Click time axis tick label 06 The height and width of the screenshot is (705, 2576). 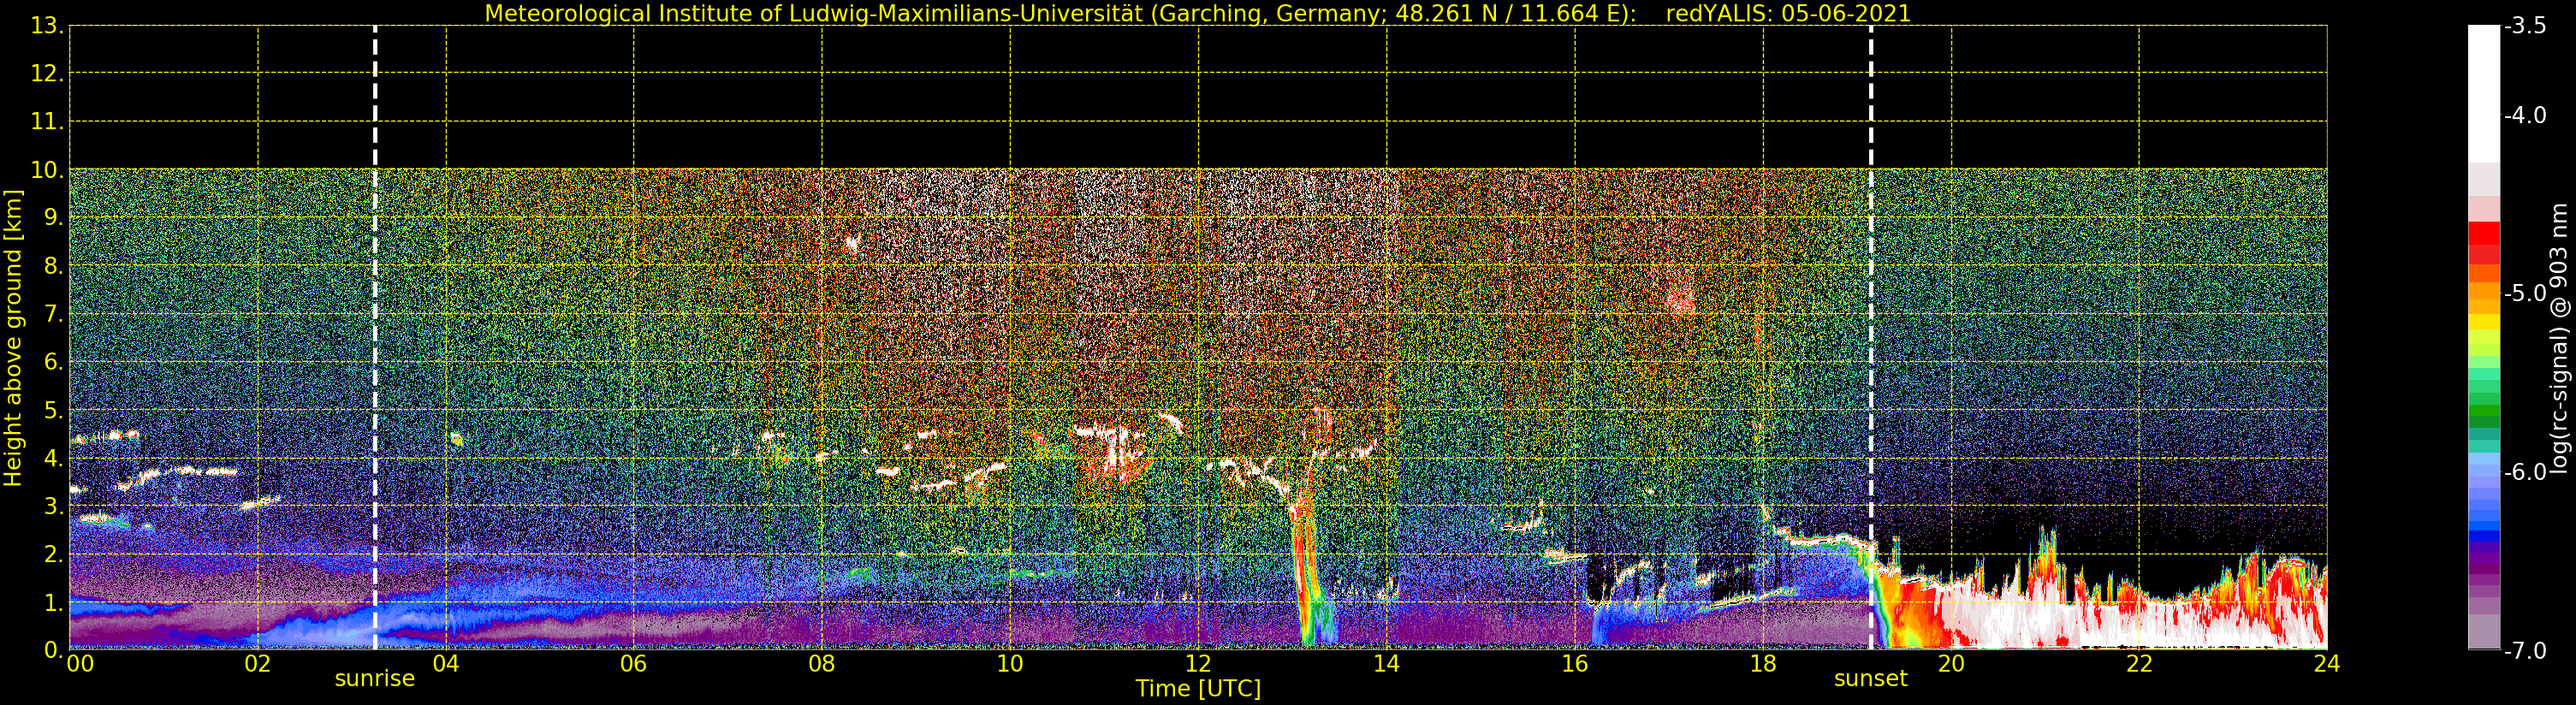coord(634,664)
